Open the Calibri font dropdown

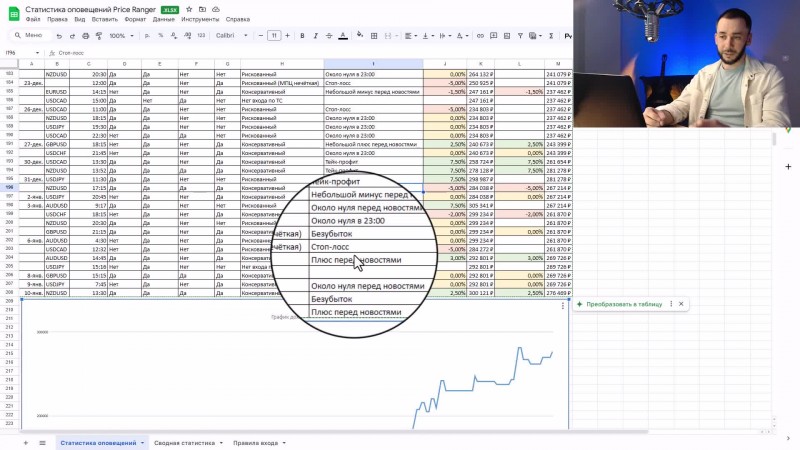pos(232,36)
